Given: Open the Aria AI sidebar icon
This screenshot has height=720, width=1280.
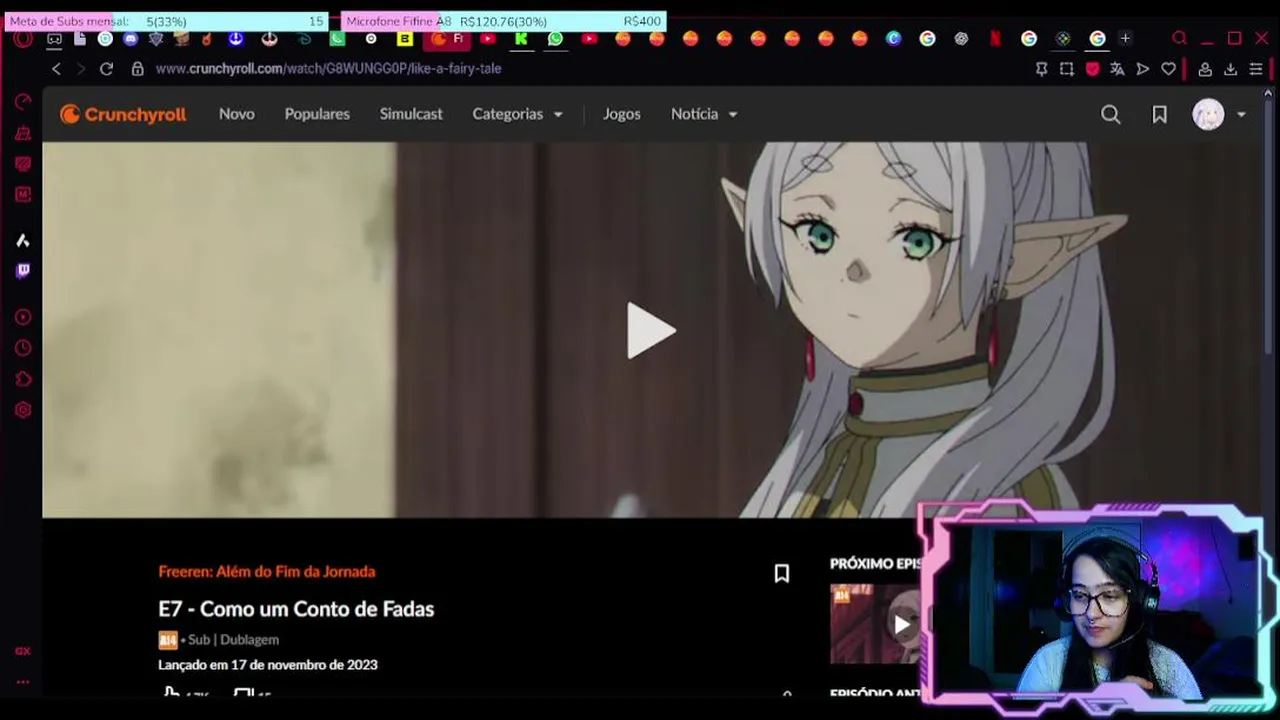Looking at the screenshot, I should point(23,241).
